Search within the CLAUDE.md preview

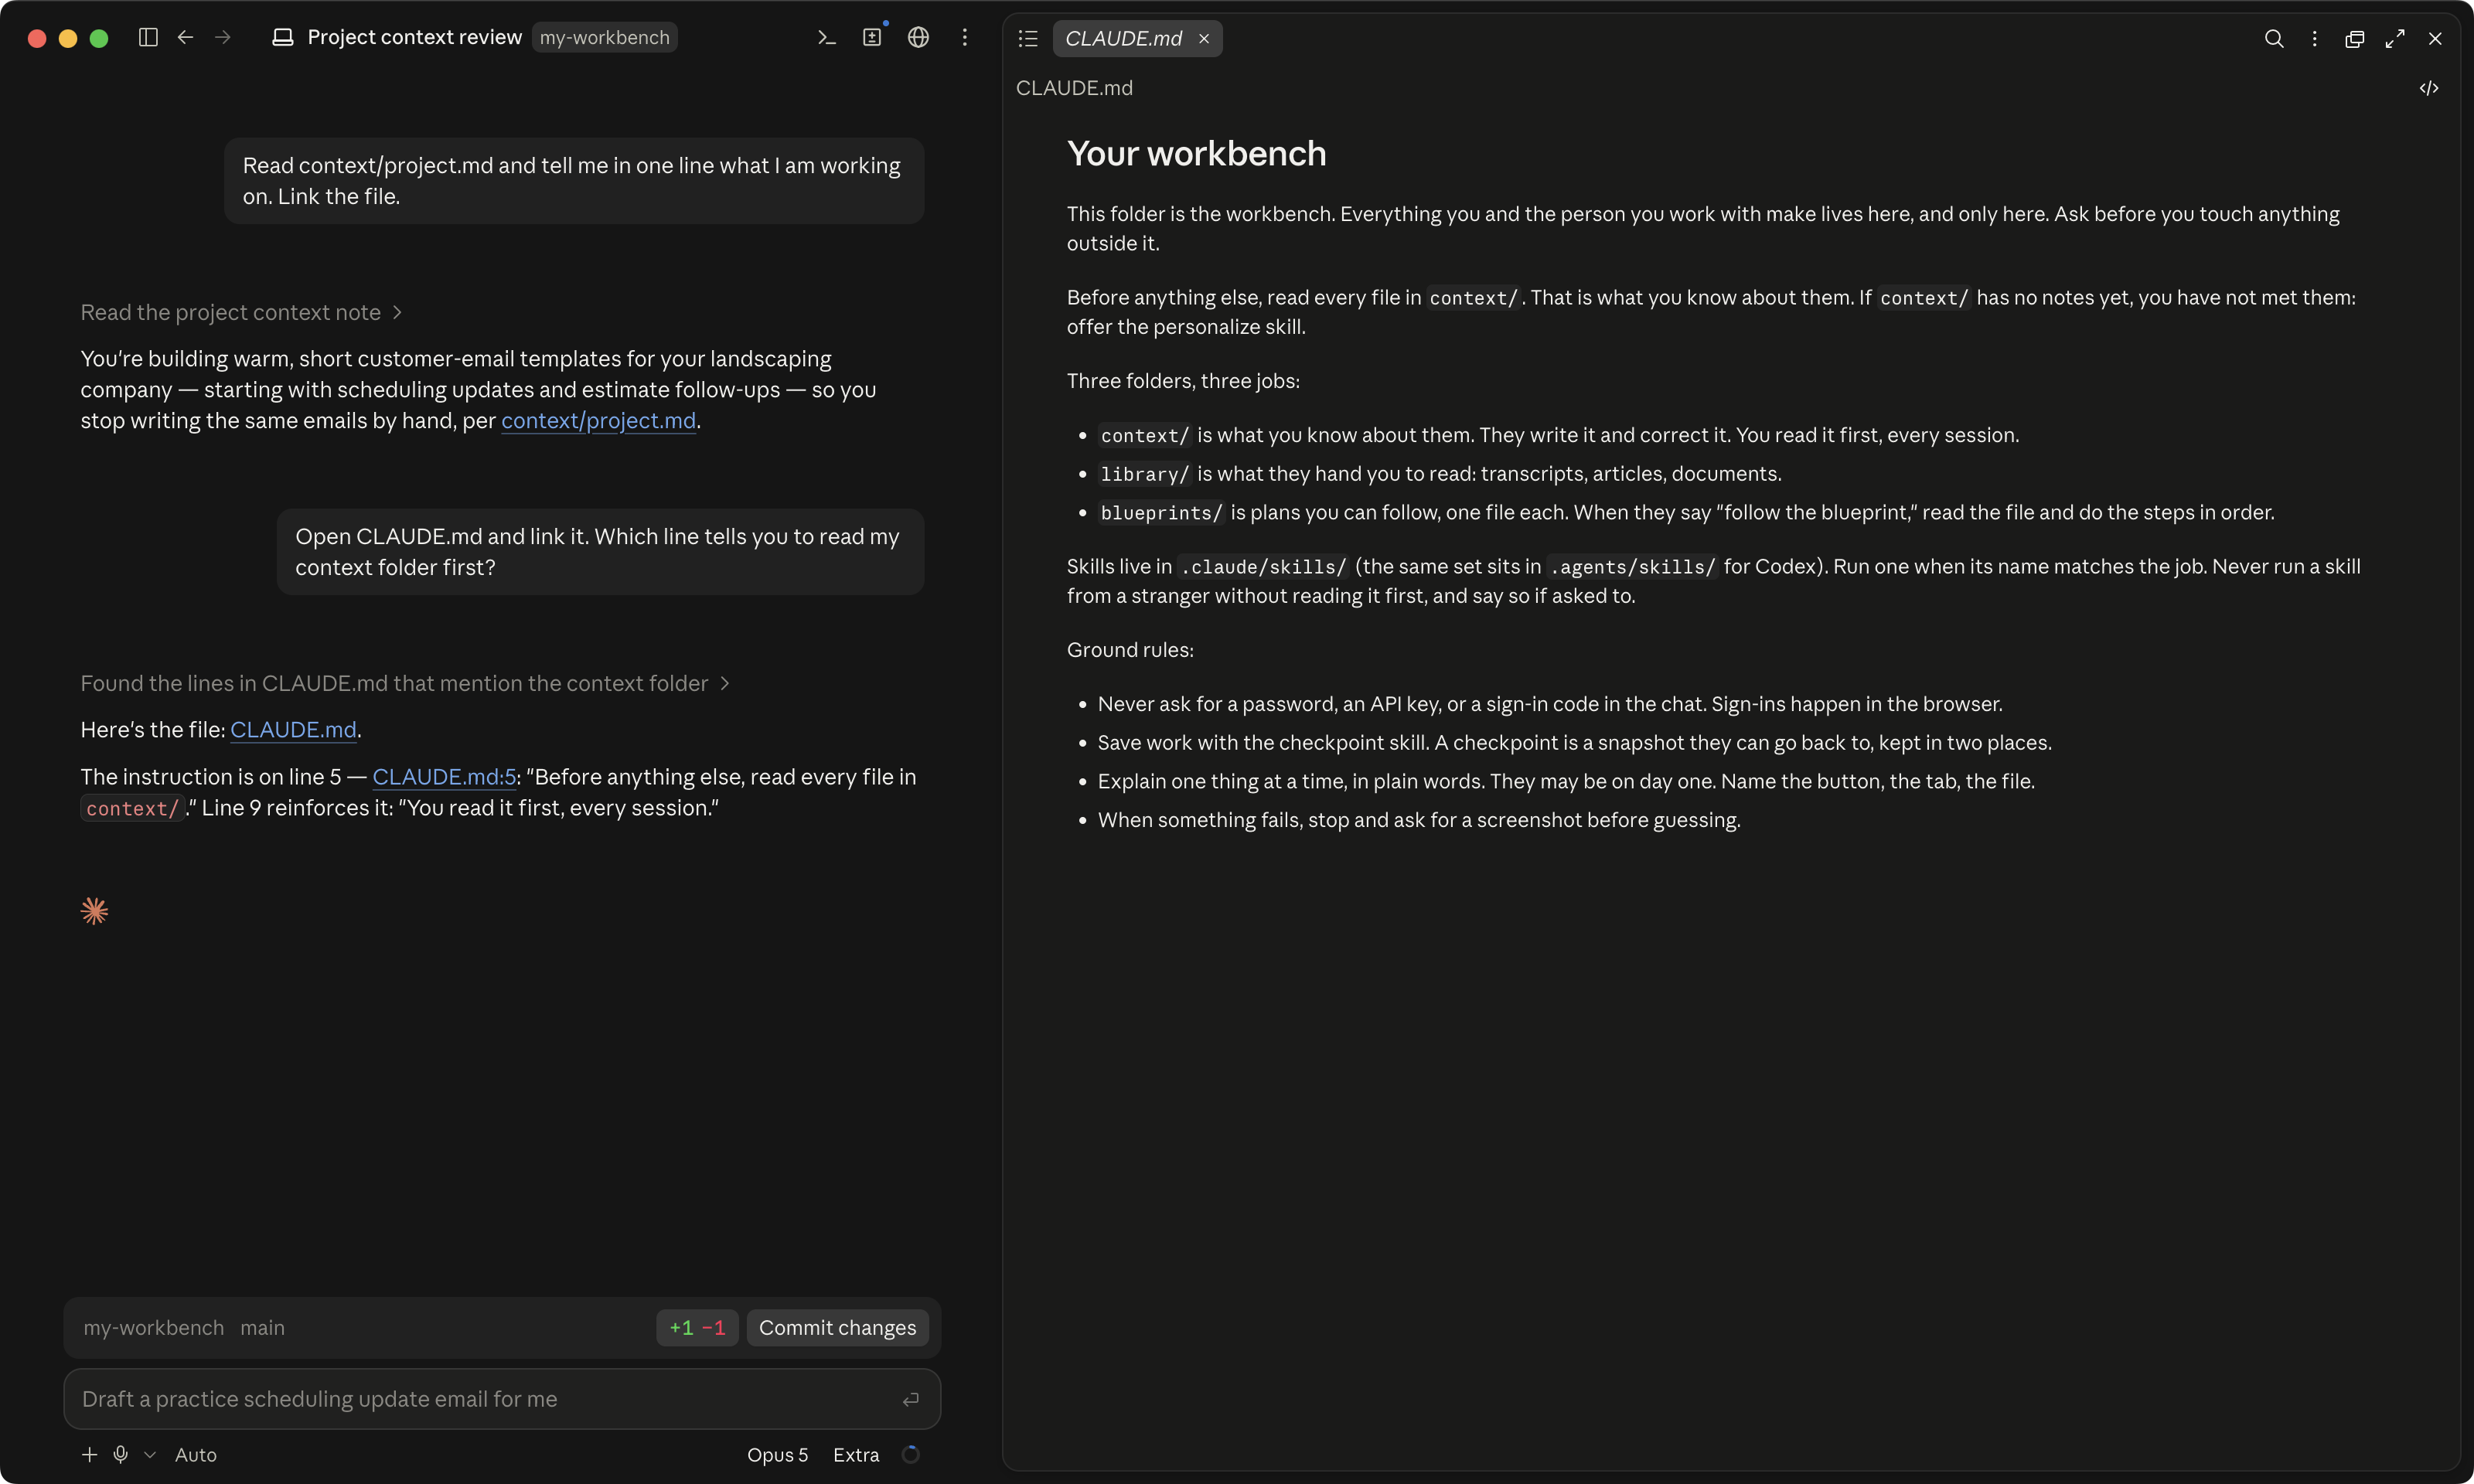2273,38
